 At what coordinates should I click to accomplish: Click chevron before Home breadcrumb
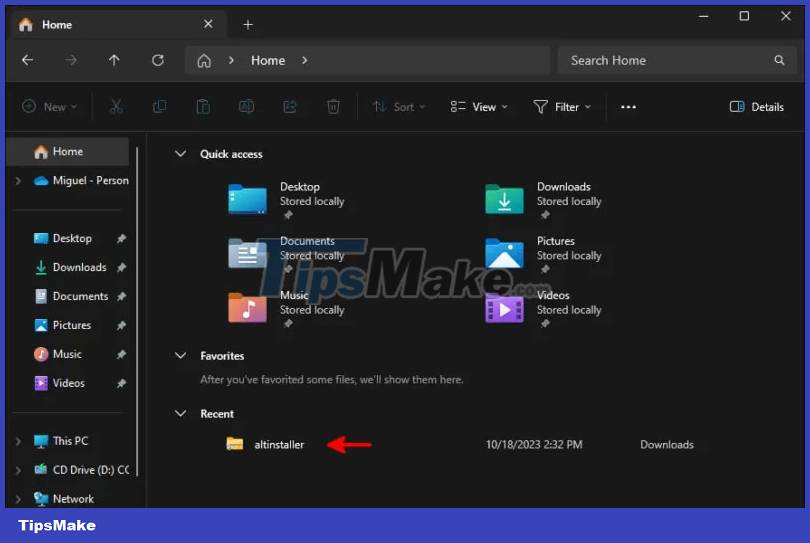point(231,60)
